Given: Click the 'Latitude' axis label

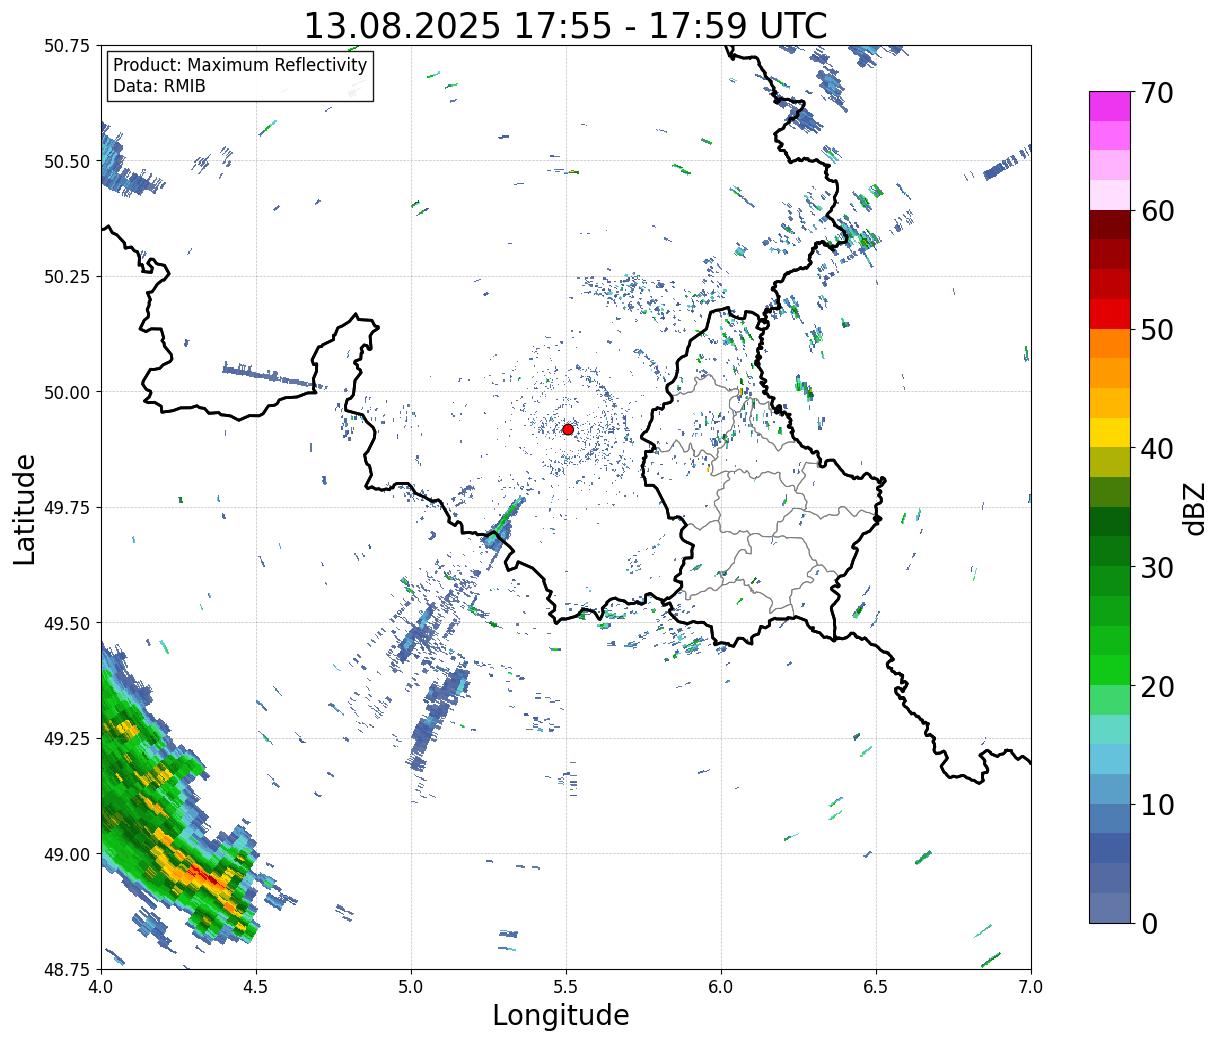Looking at the screenshot, I should coord(25,509).
